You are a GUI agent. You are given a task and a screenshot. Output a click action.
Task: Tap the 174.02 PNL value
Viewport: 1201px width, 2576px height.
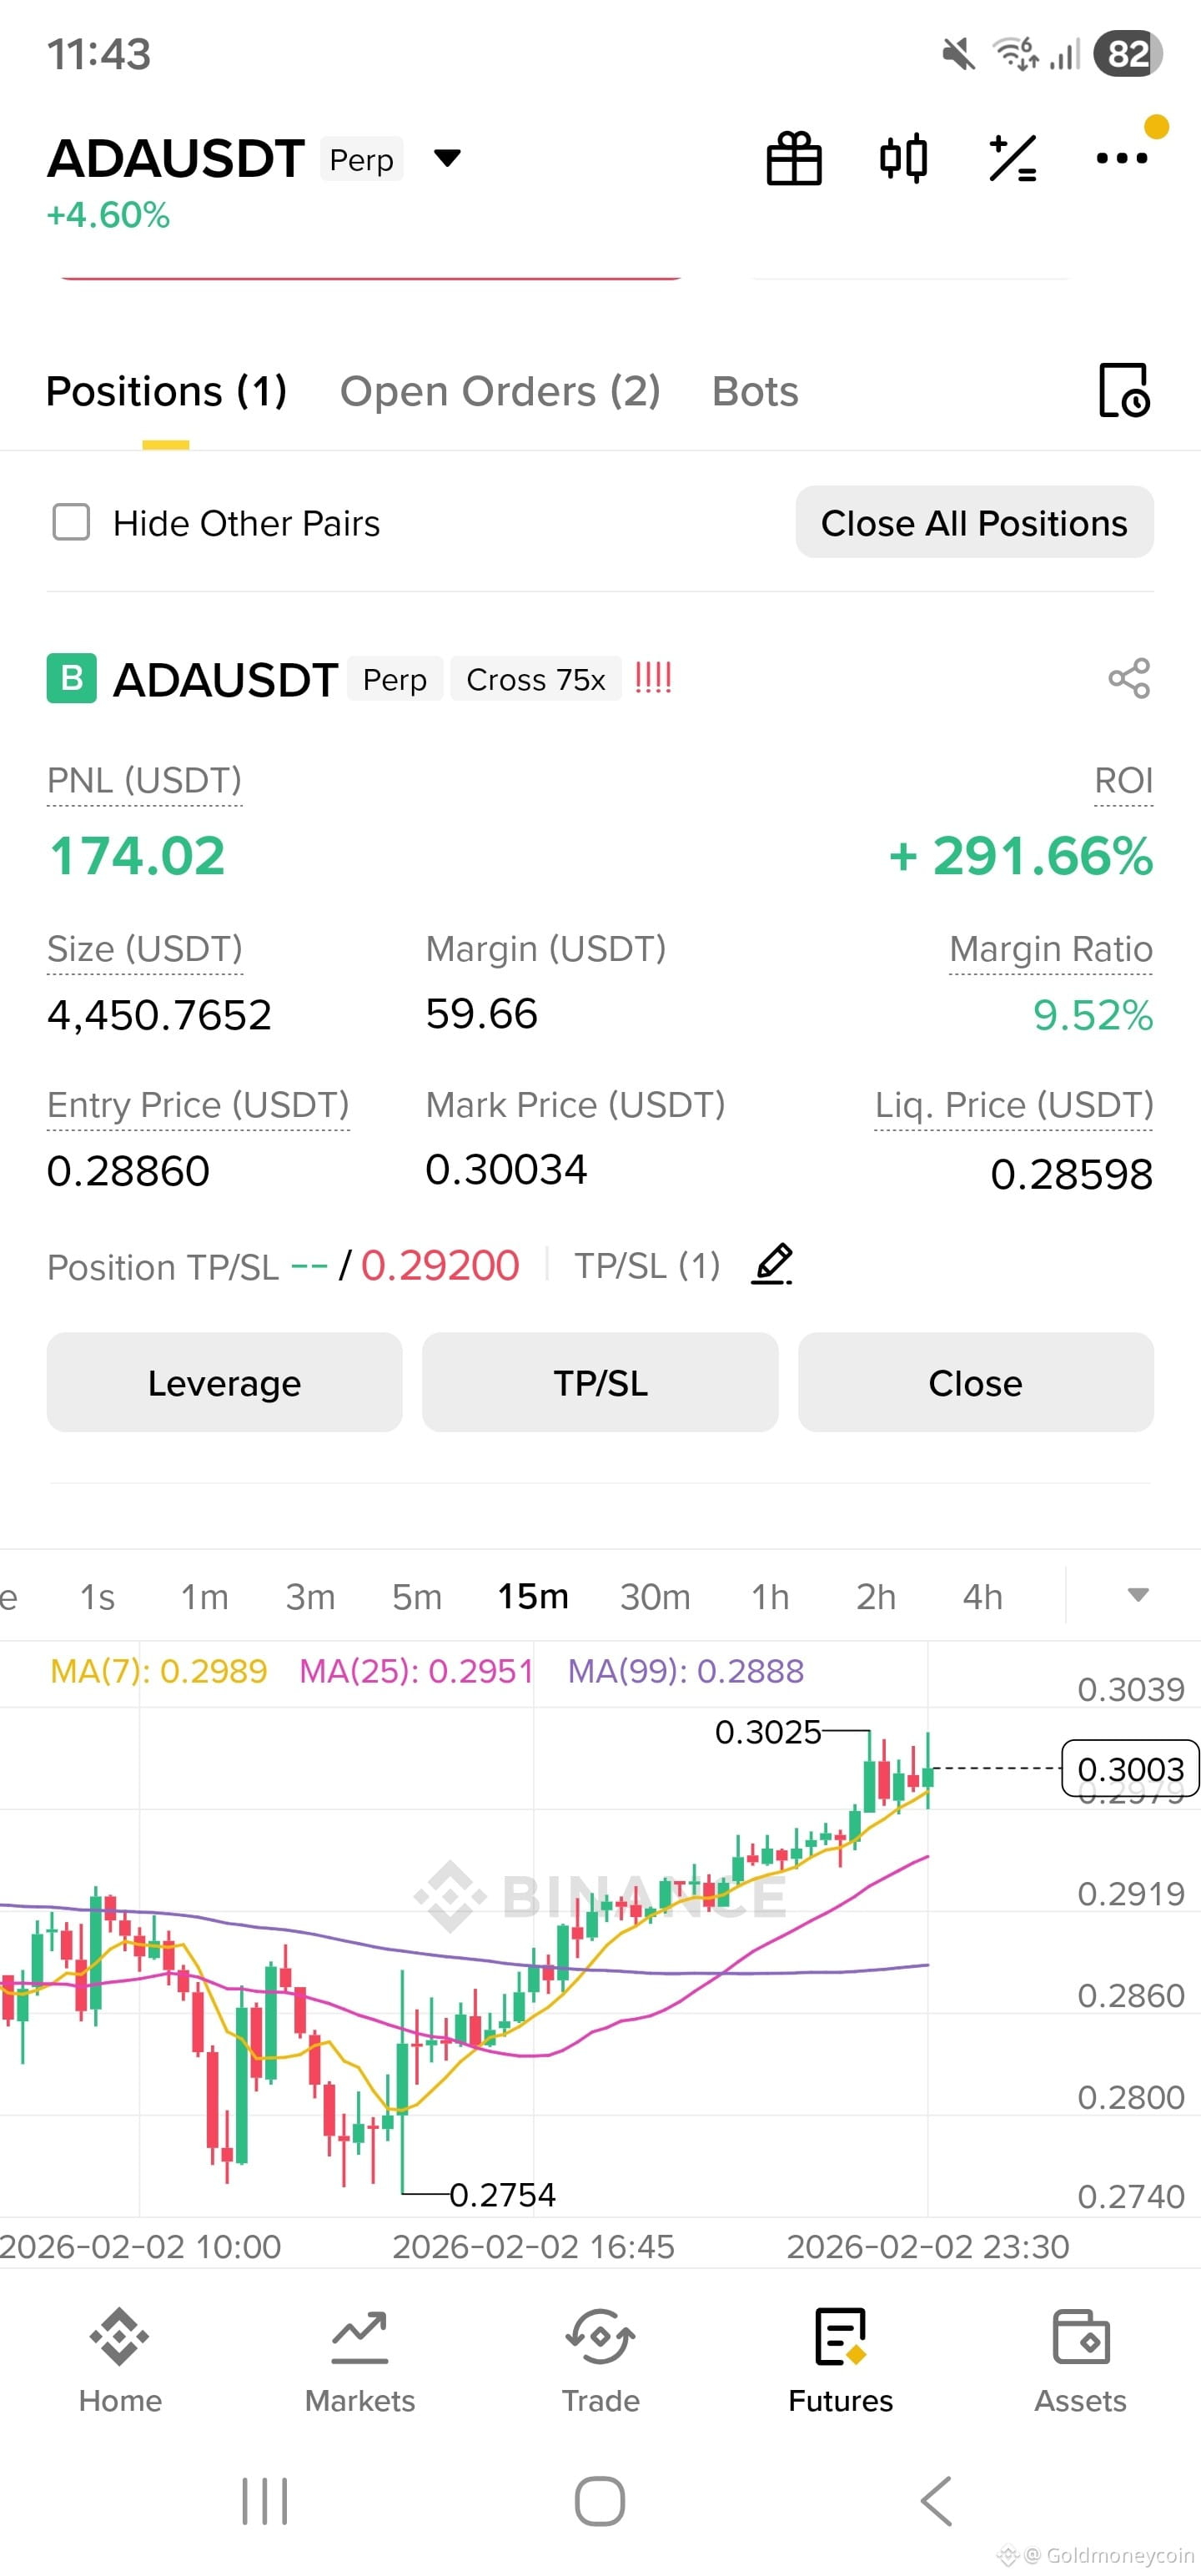[137, 856]
